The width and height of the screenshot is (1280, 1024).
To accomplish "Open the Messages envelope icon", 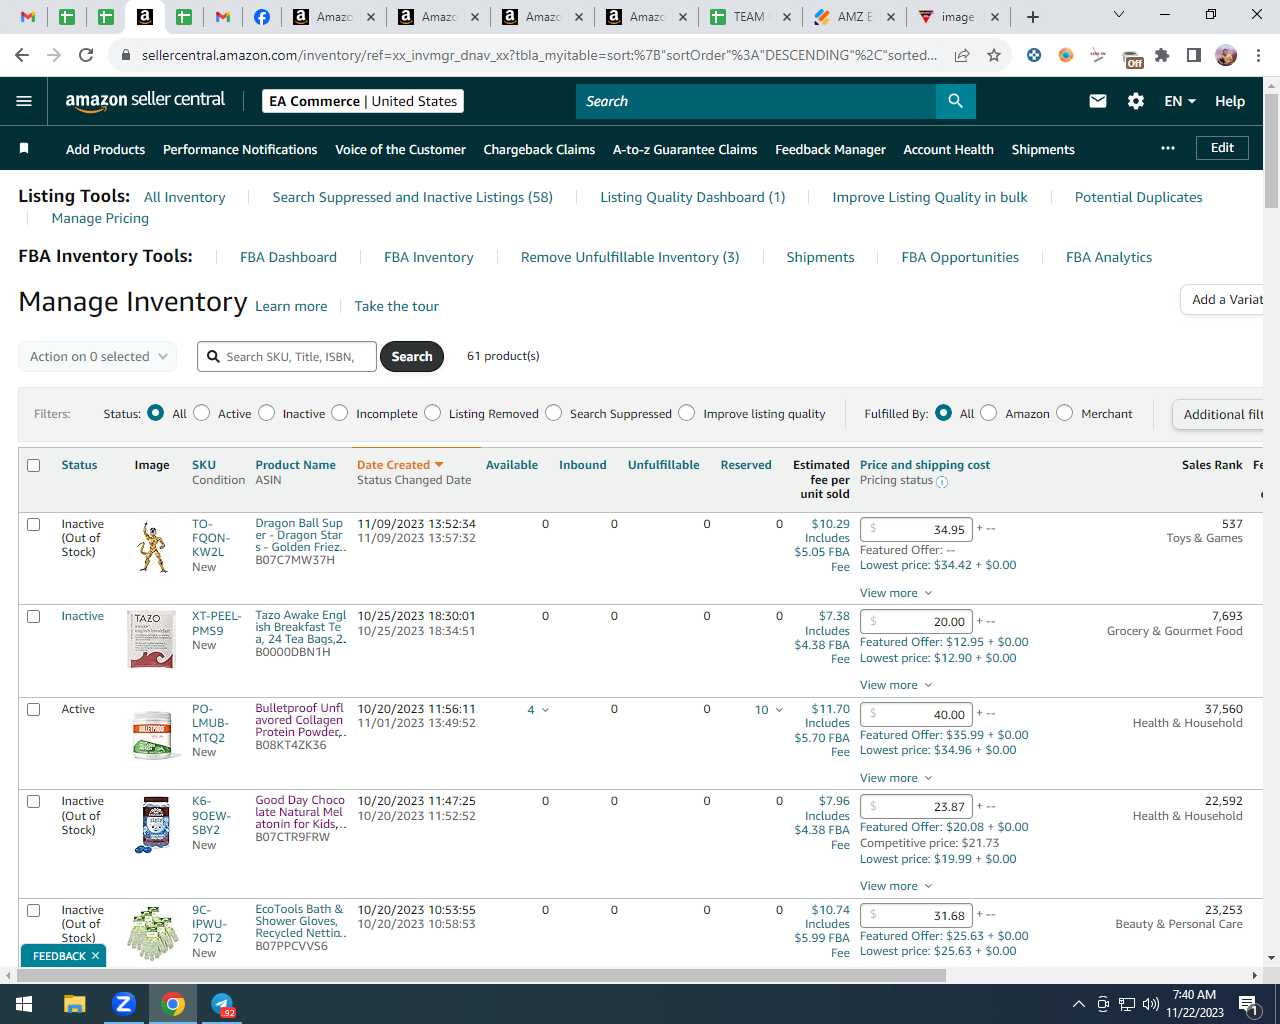I will pos(1098,101).
